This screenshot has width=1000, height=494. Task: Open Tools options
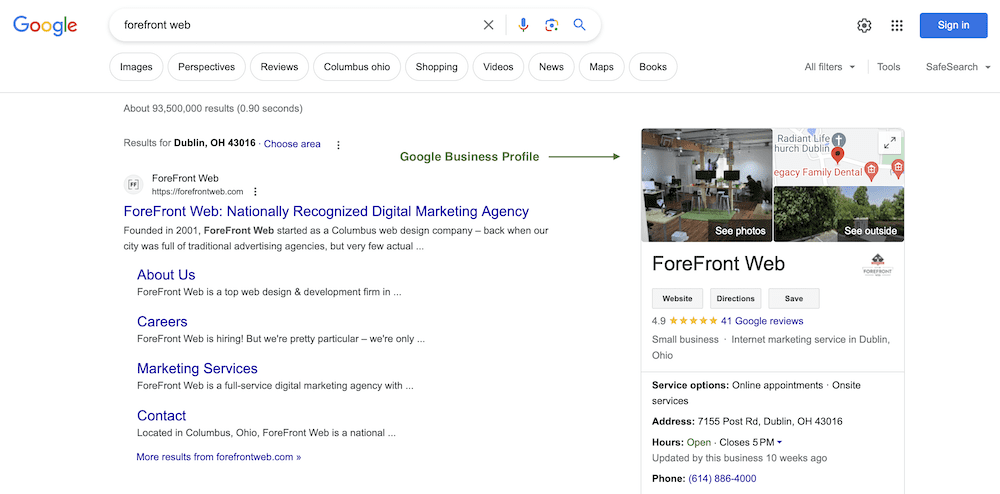tap(888, 67)
